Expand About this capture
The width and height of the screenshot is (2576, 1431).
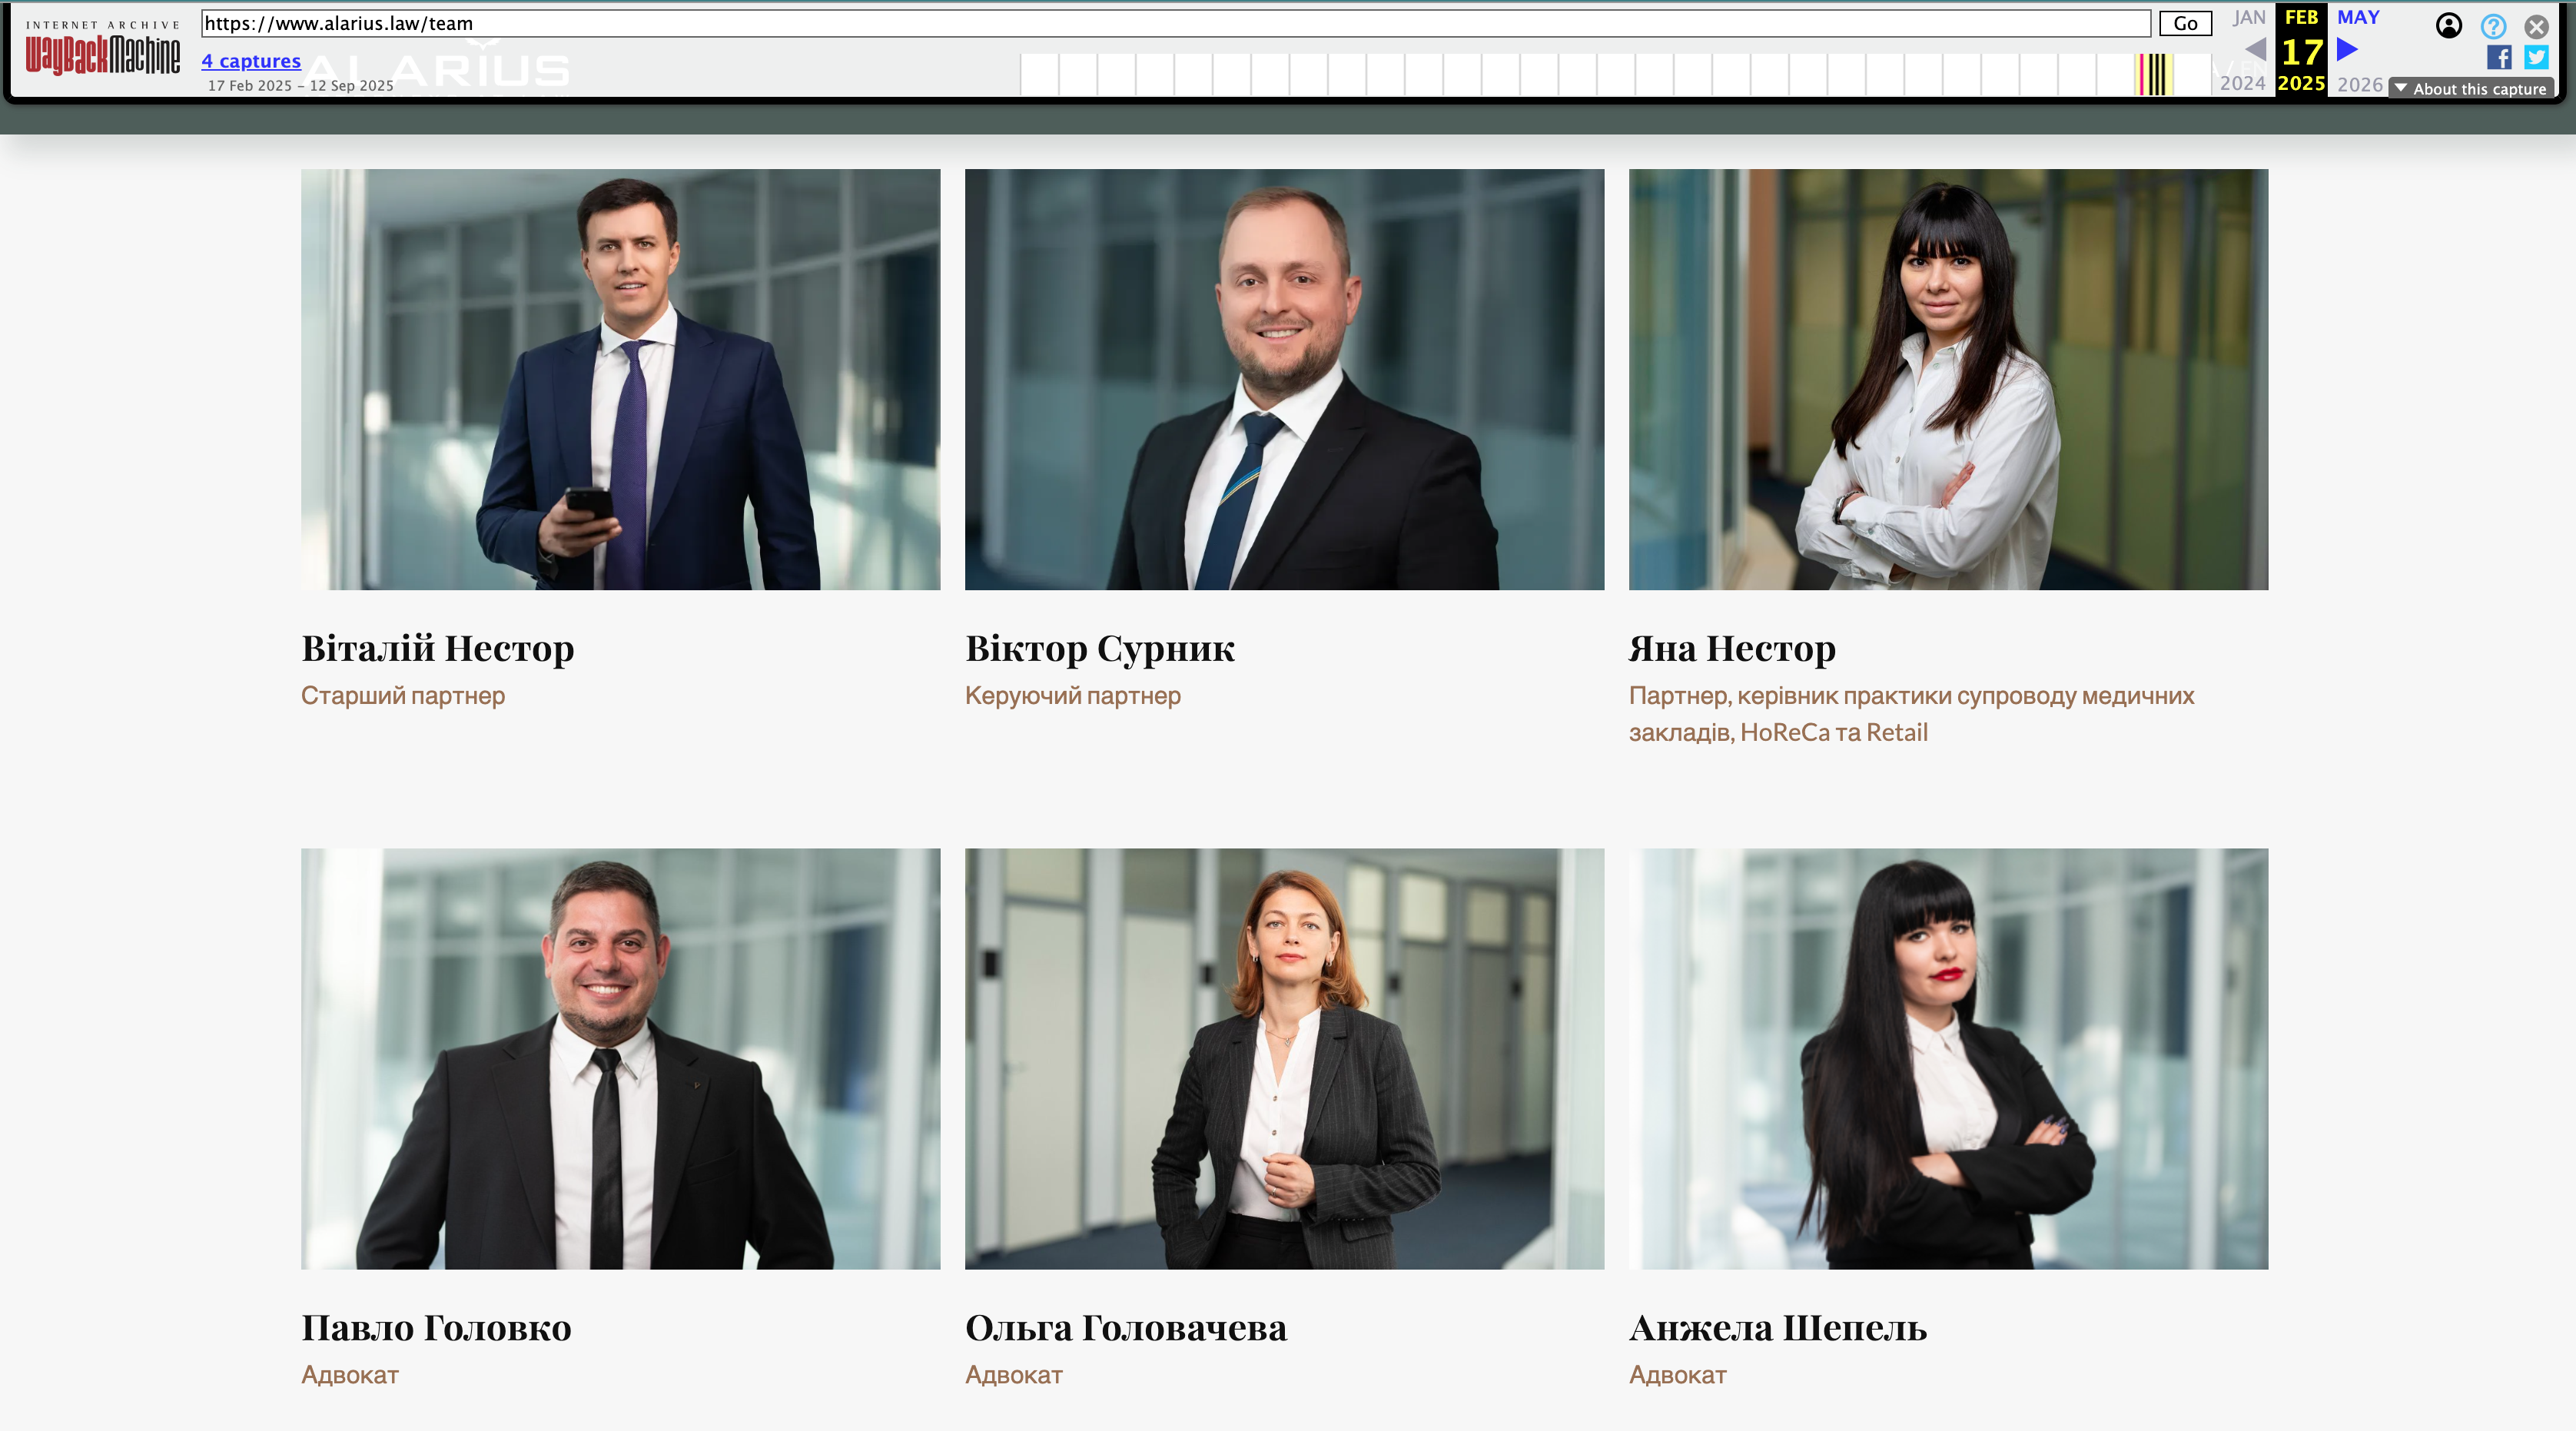(x=2471, y=88)
